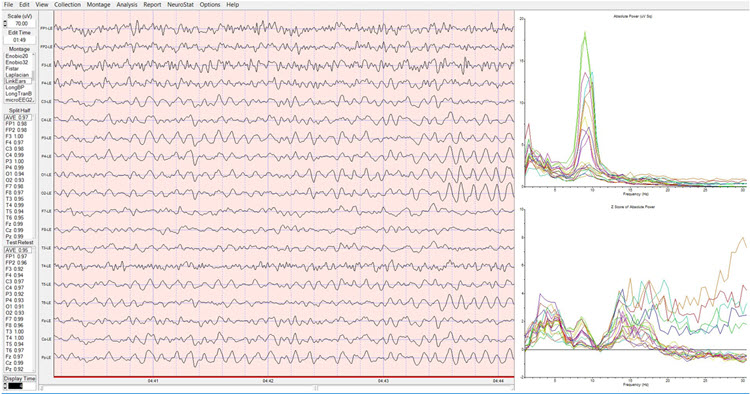This screenshot has height=394, width=750.
Task: Click the FP1-LE channel label
Action: (x=46, y=29)
